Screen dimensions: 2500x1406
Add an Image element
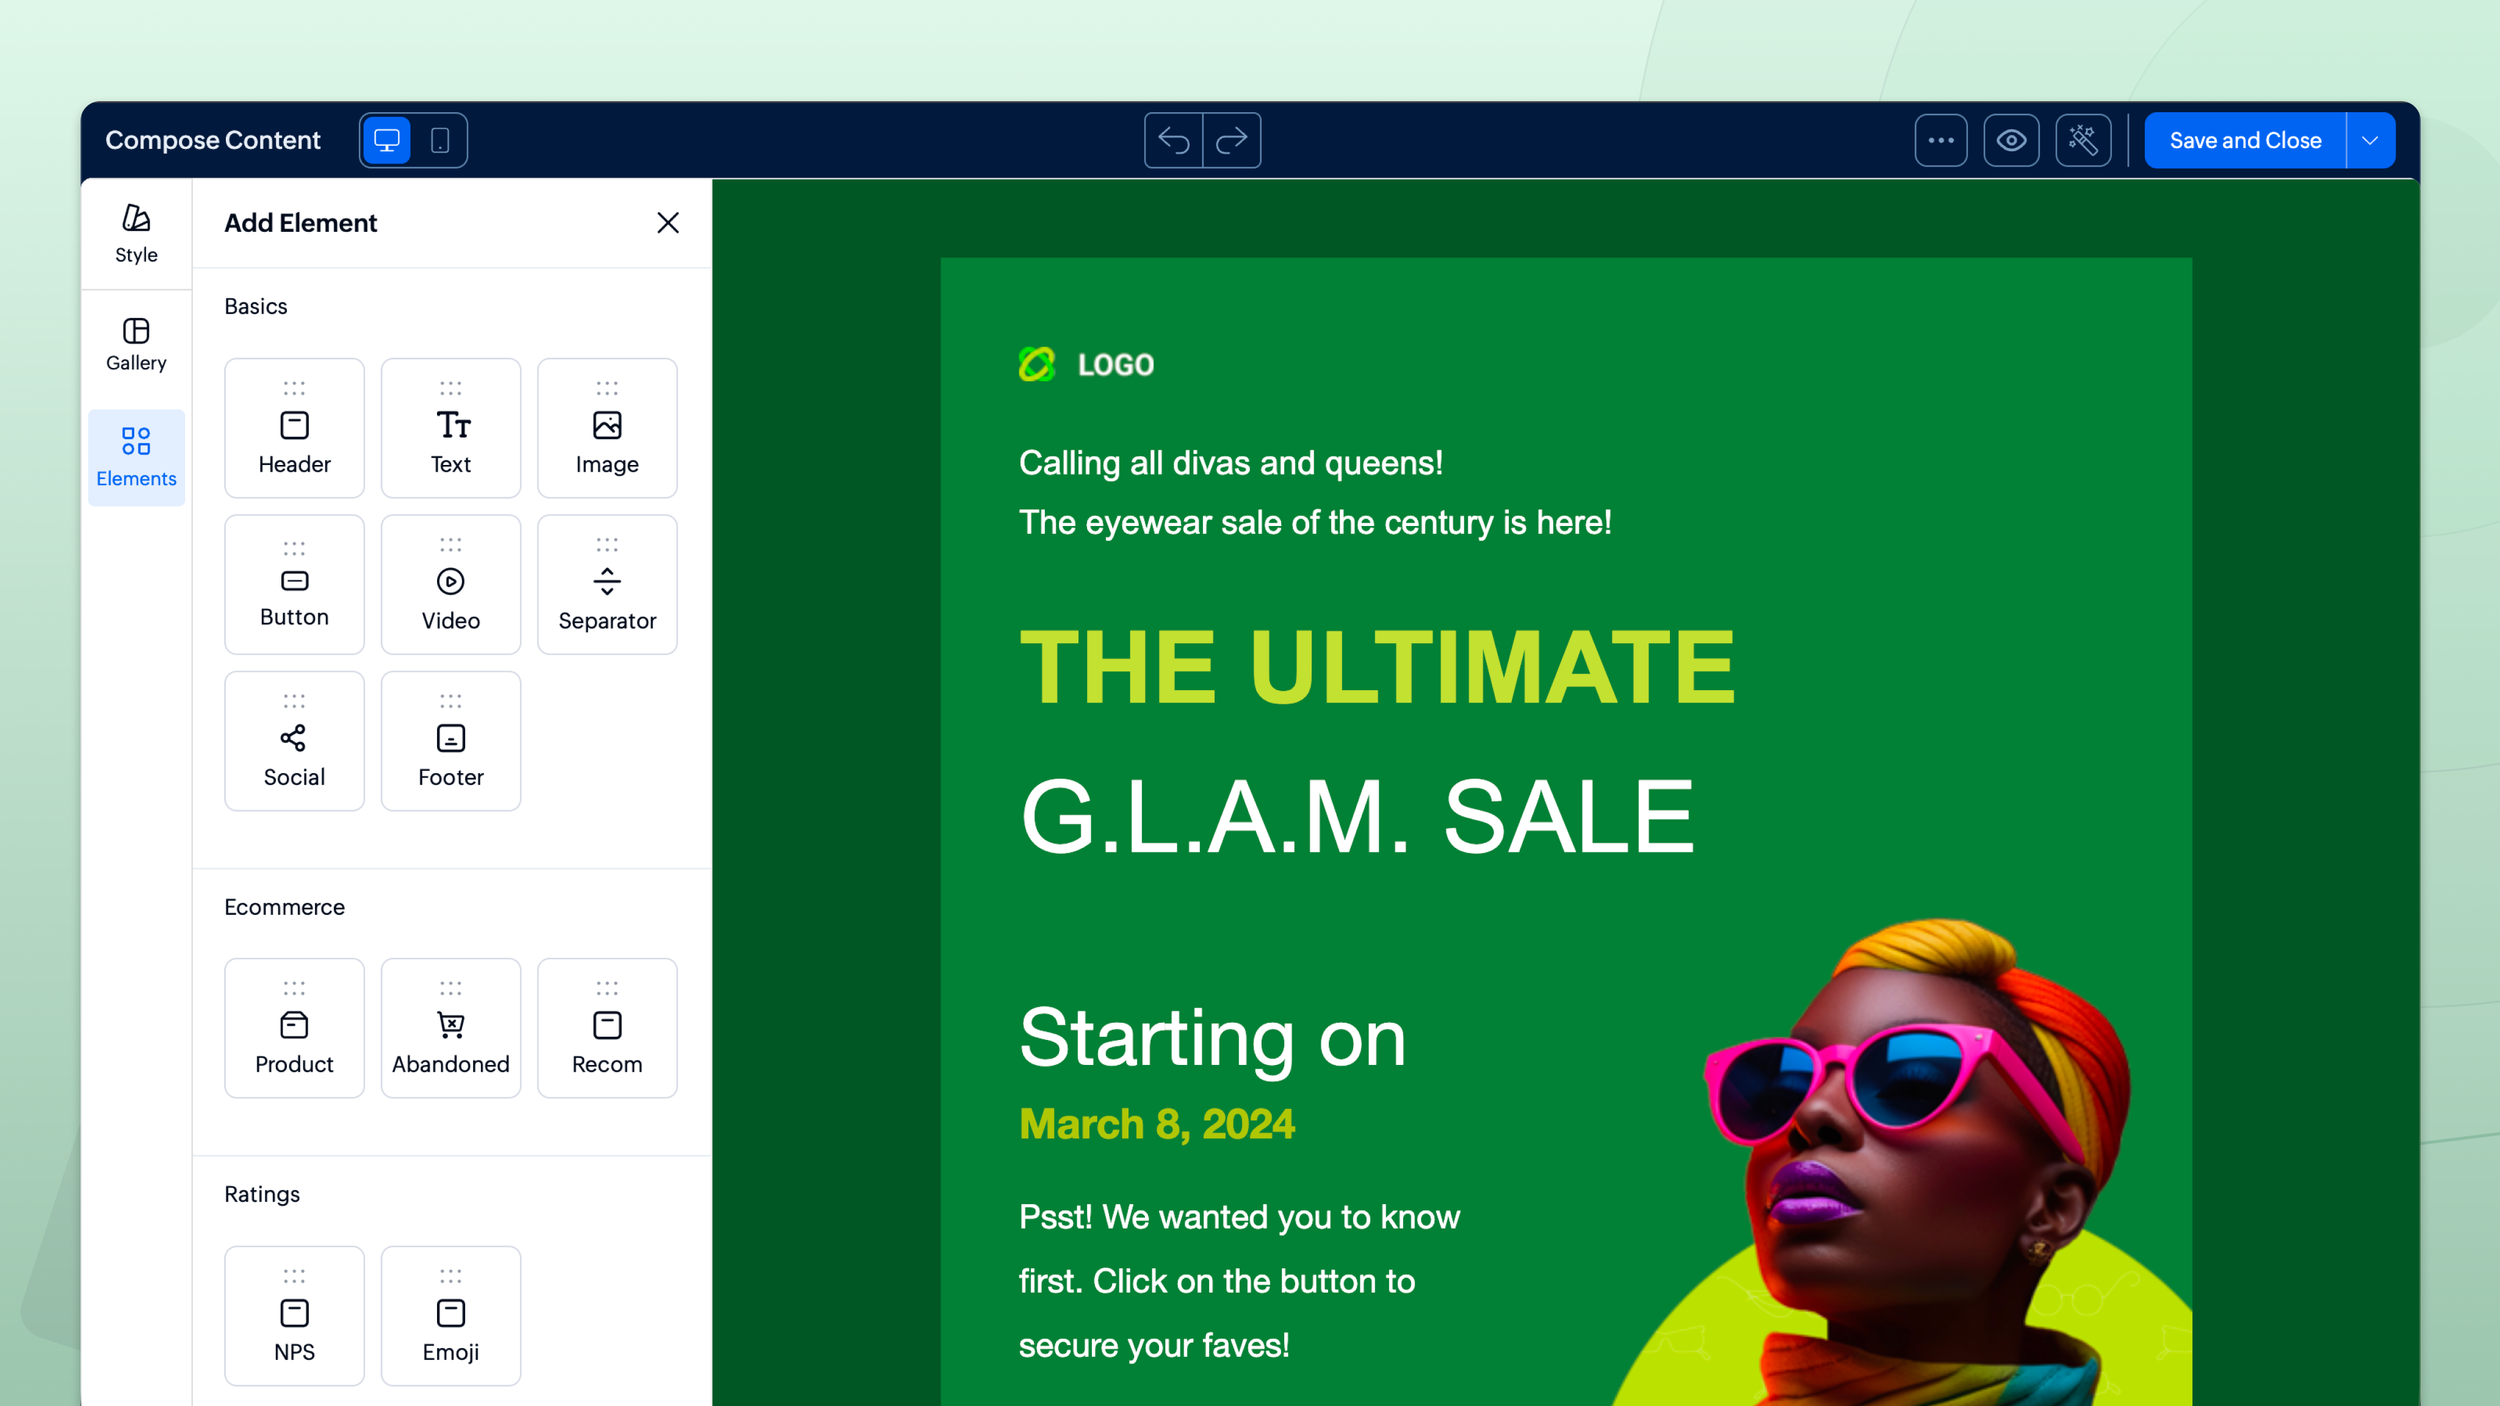[x=607, y=428]
